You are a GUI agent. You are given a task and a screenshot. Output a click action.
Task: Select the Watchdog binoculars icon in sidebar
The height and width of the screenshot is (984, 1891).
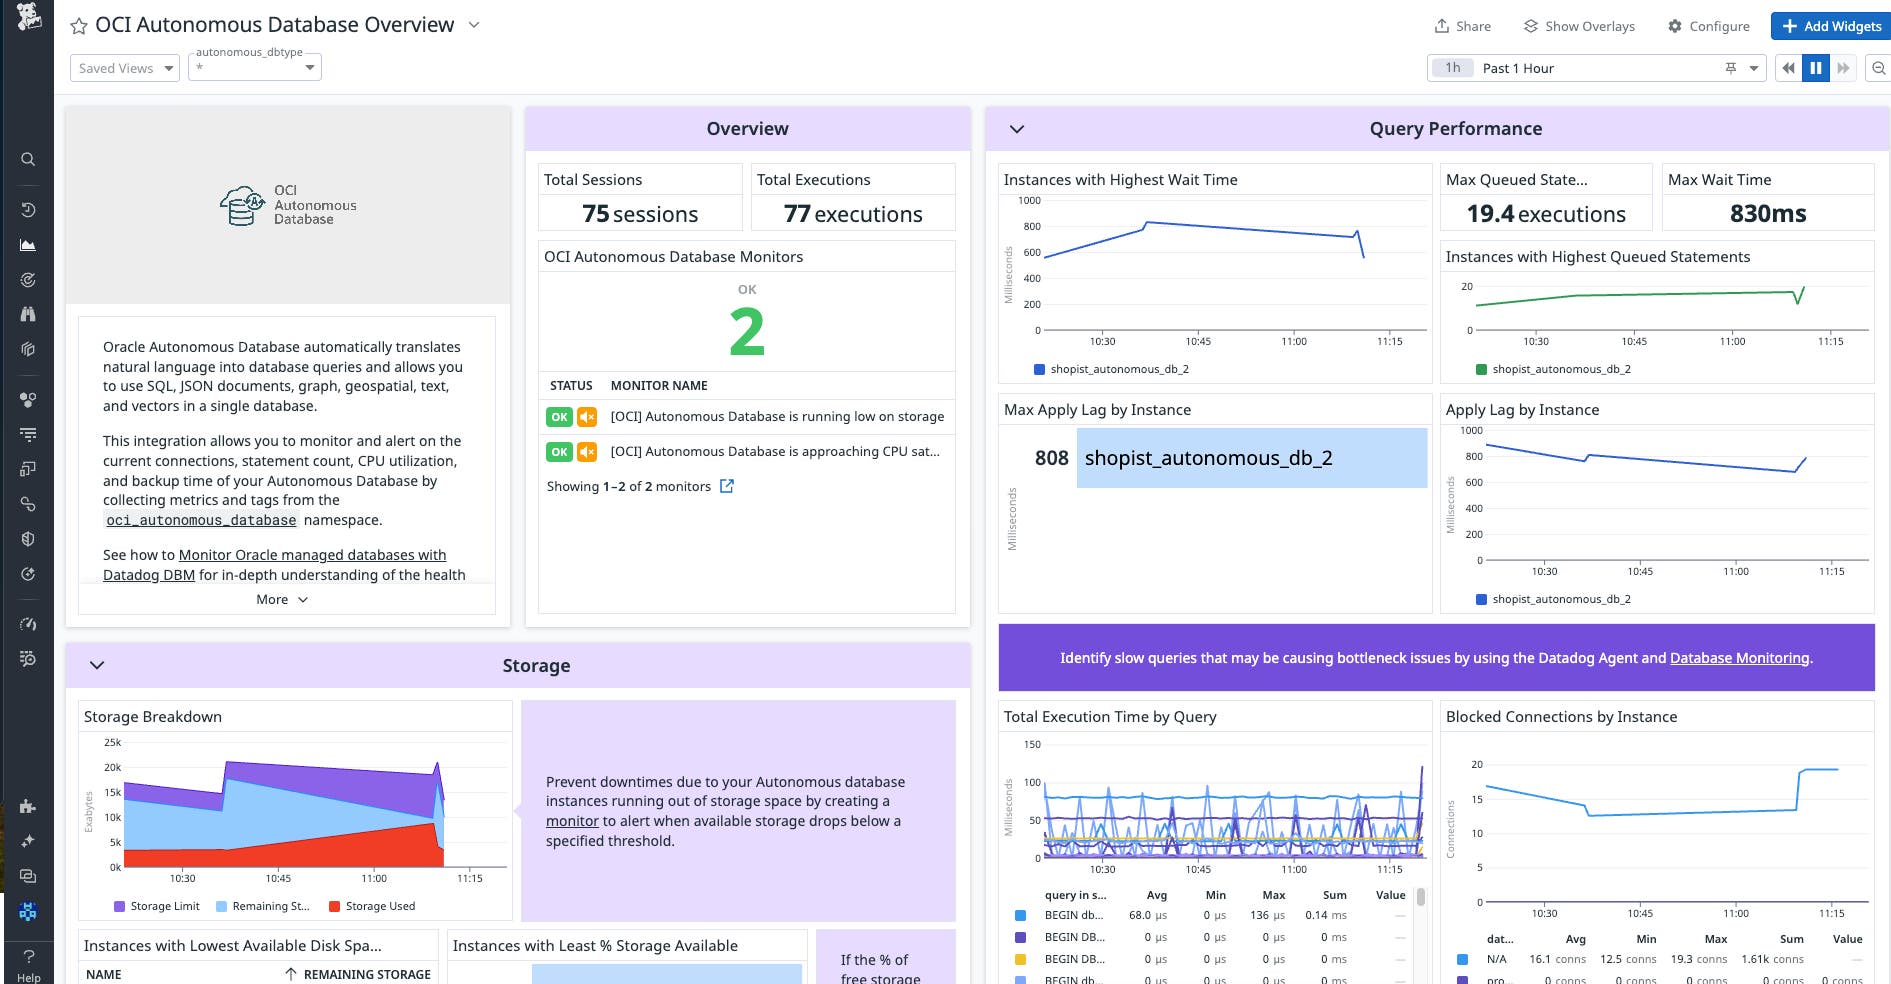coord(28,313)
